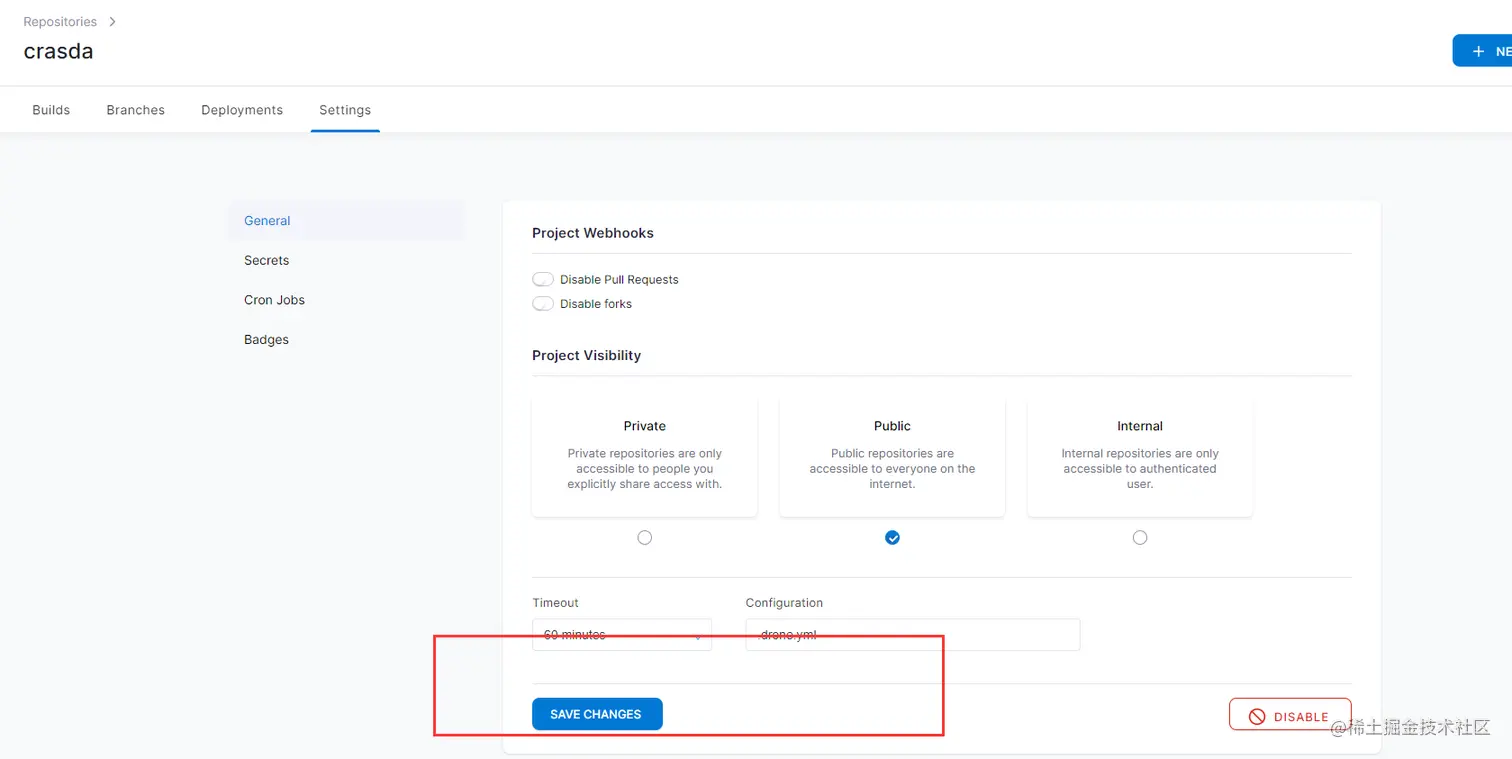Select General in the settings sidebar
The image size is (1512, 759).
pyautogui.click(x=267, y=221)
